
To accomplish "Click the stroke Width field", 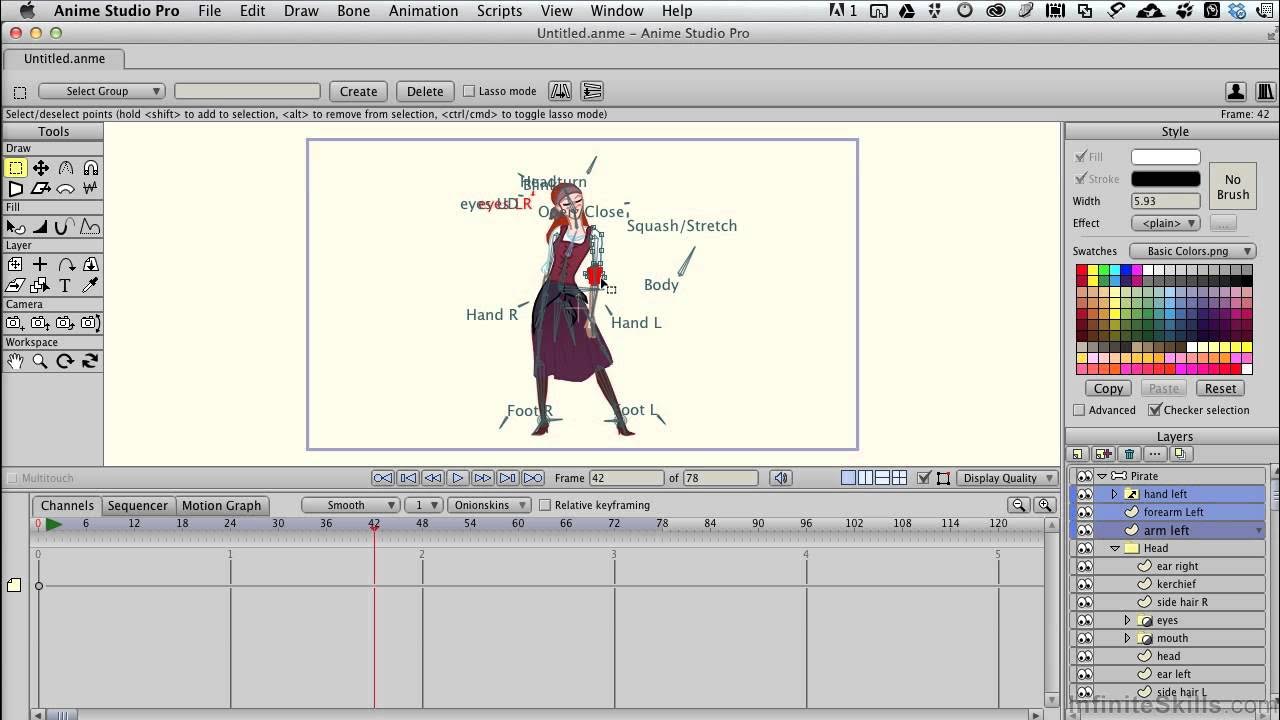I will [x=1166, y=201].
